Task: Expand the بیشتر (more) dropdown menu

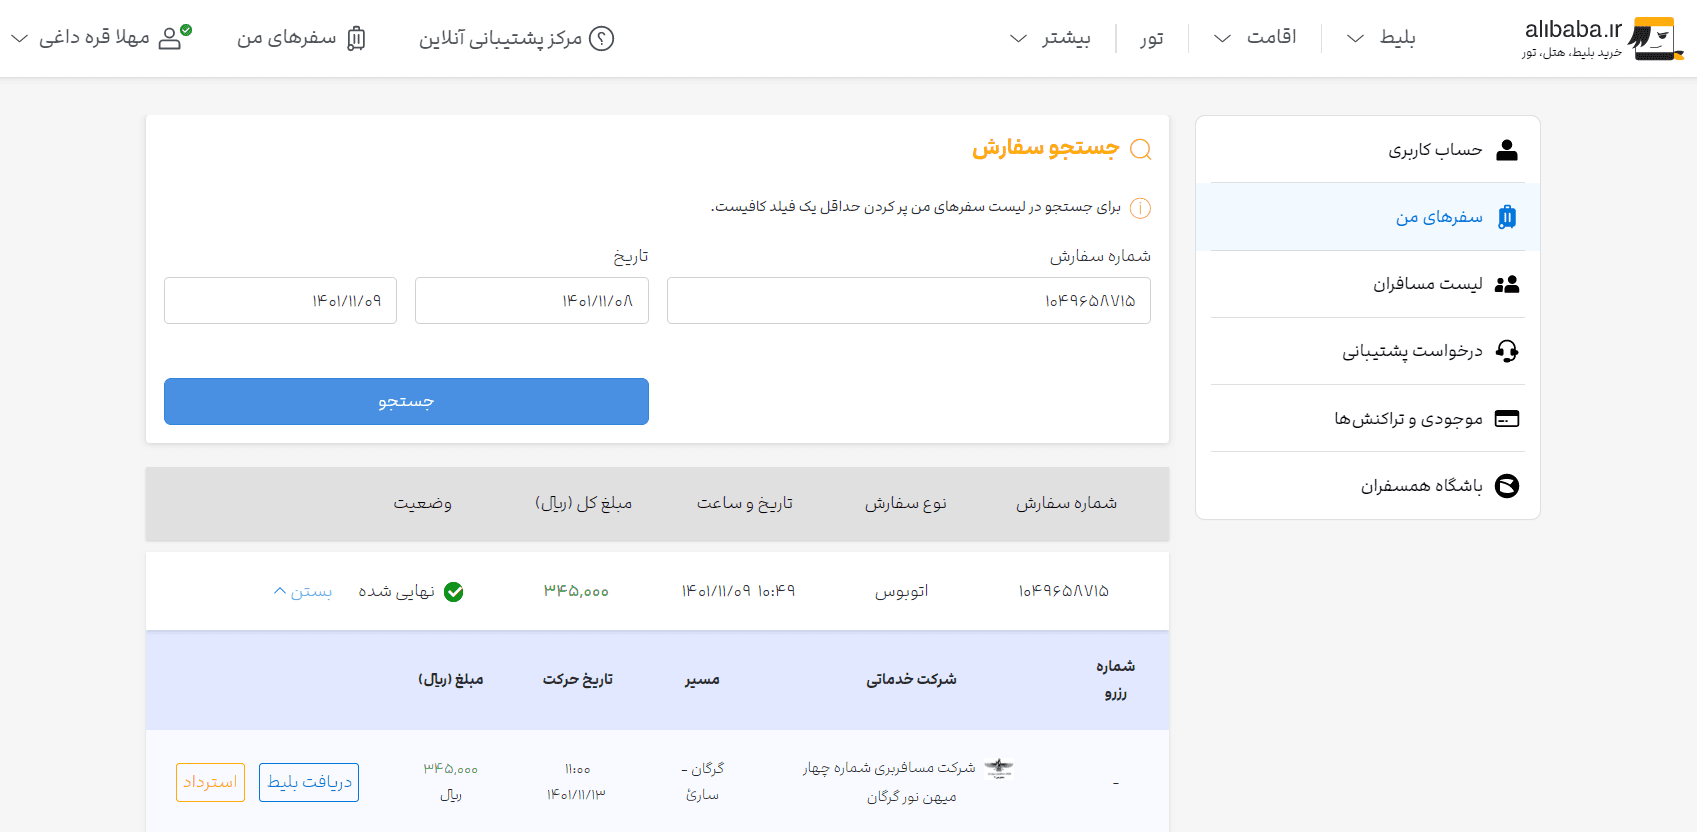Action: point(1050,38)
